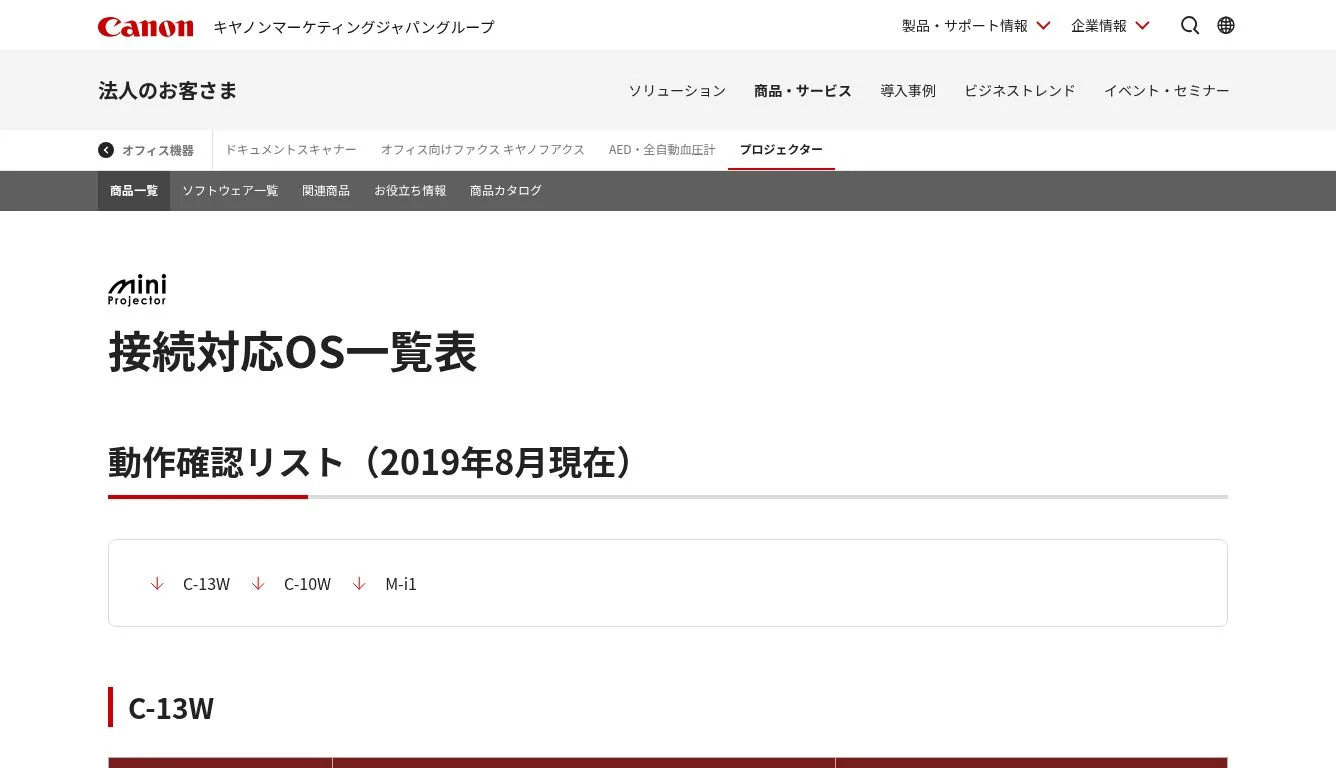This screenshot has height=768, width=1336.
Task: Jump to the C-10W anchor link
Action: (307, 584)
